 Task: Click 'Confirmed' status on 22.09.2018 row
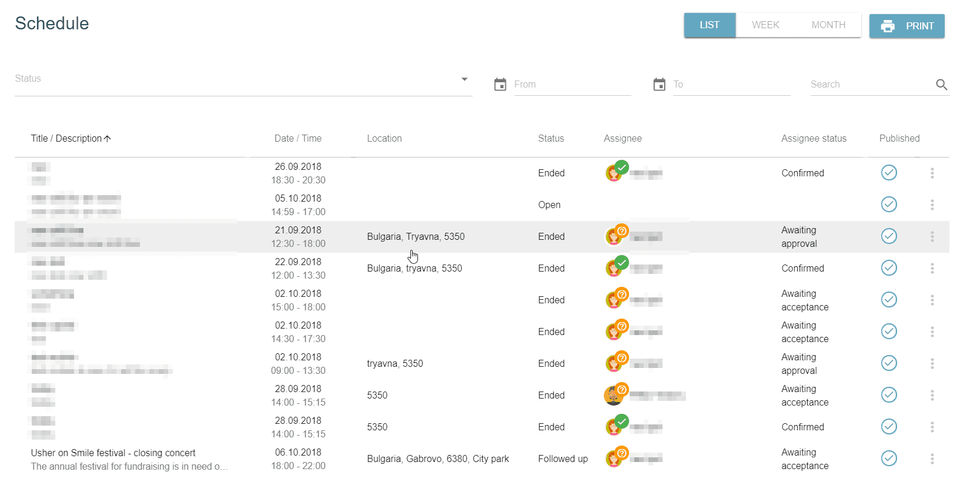[803, 268]
